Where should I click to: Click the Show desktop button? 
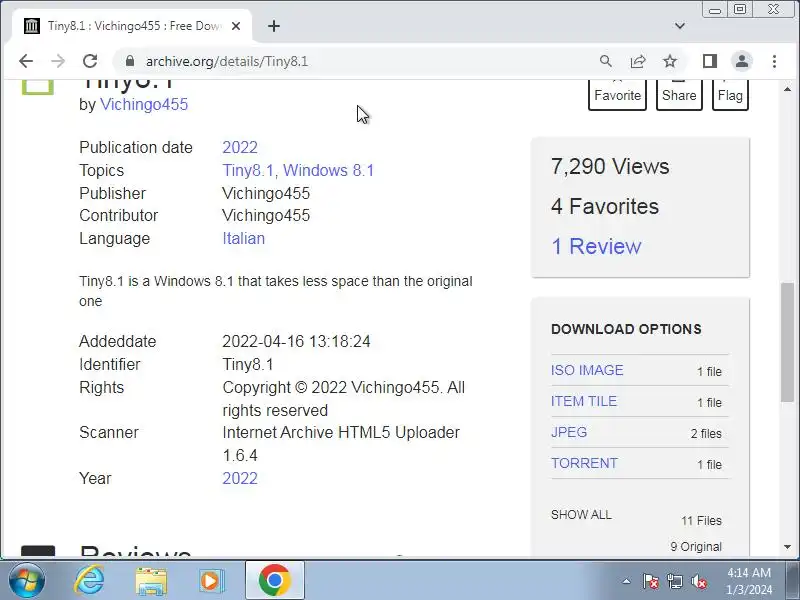coord(792,581)
